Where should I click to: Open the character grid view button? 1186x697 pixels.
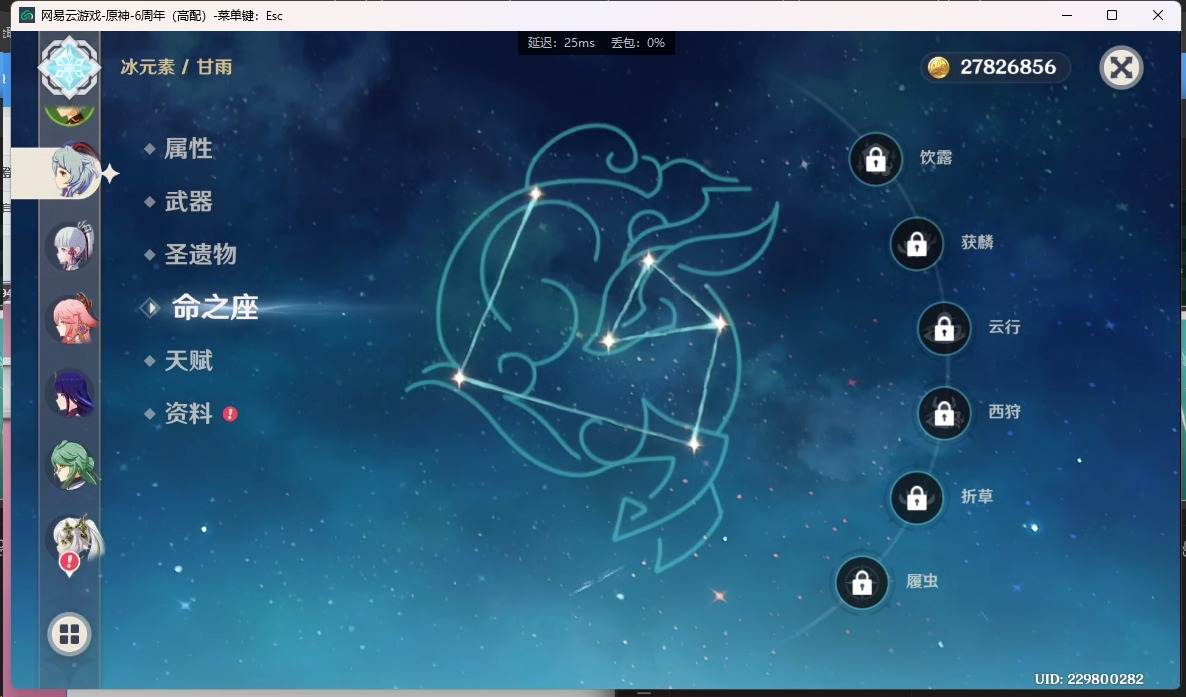tap(70, 634)
